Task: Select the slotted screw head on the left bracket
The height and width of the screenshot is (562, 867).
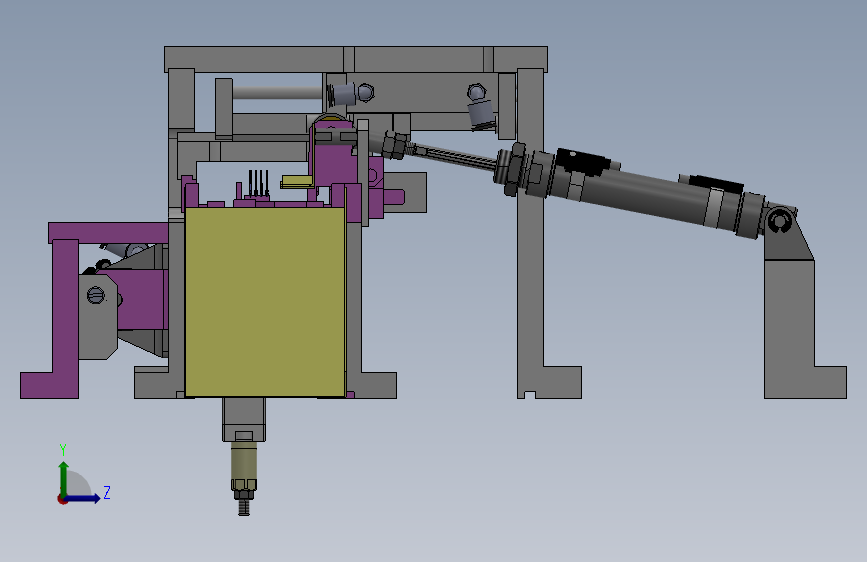Action: [96, 295]
